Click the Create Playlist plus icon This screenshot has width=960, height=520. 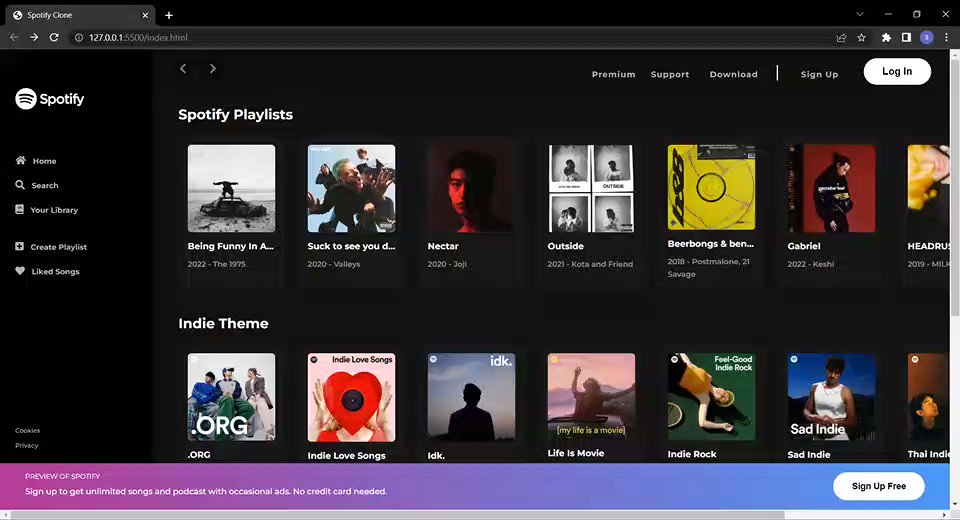20,246
